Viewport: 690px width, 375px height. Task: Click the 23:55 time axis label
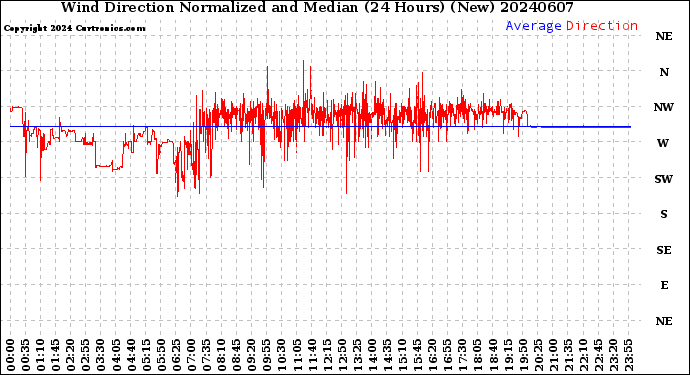pyautogui.click(x=628, y=355)
